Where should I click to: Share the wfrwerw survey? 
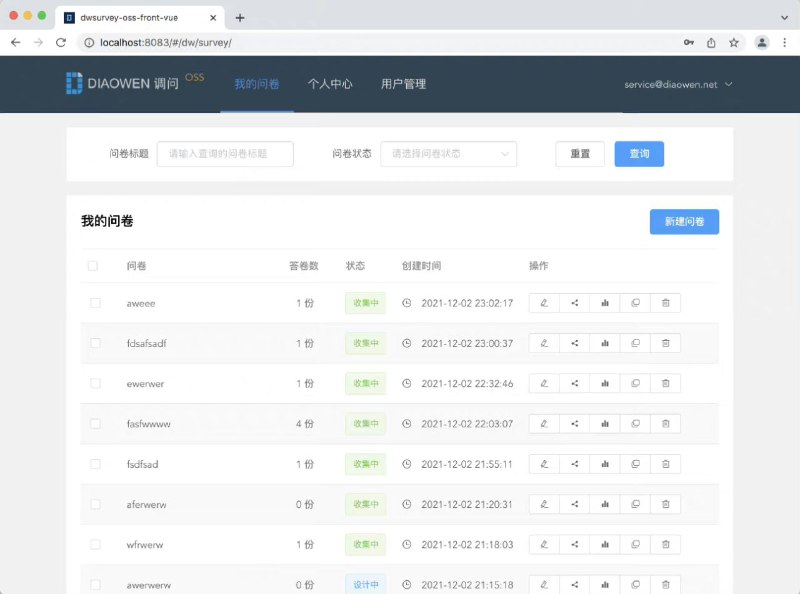click(x=574, y=544)
